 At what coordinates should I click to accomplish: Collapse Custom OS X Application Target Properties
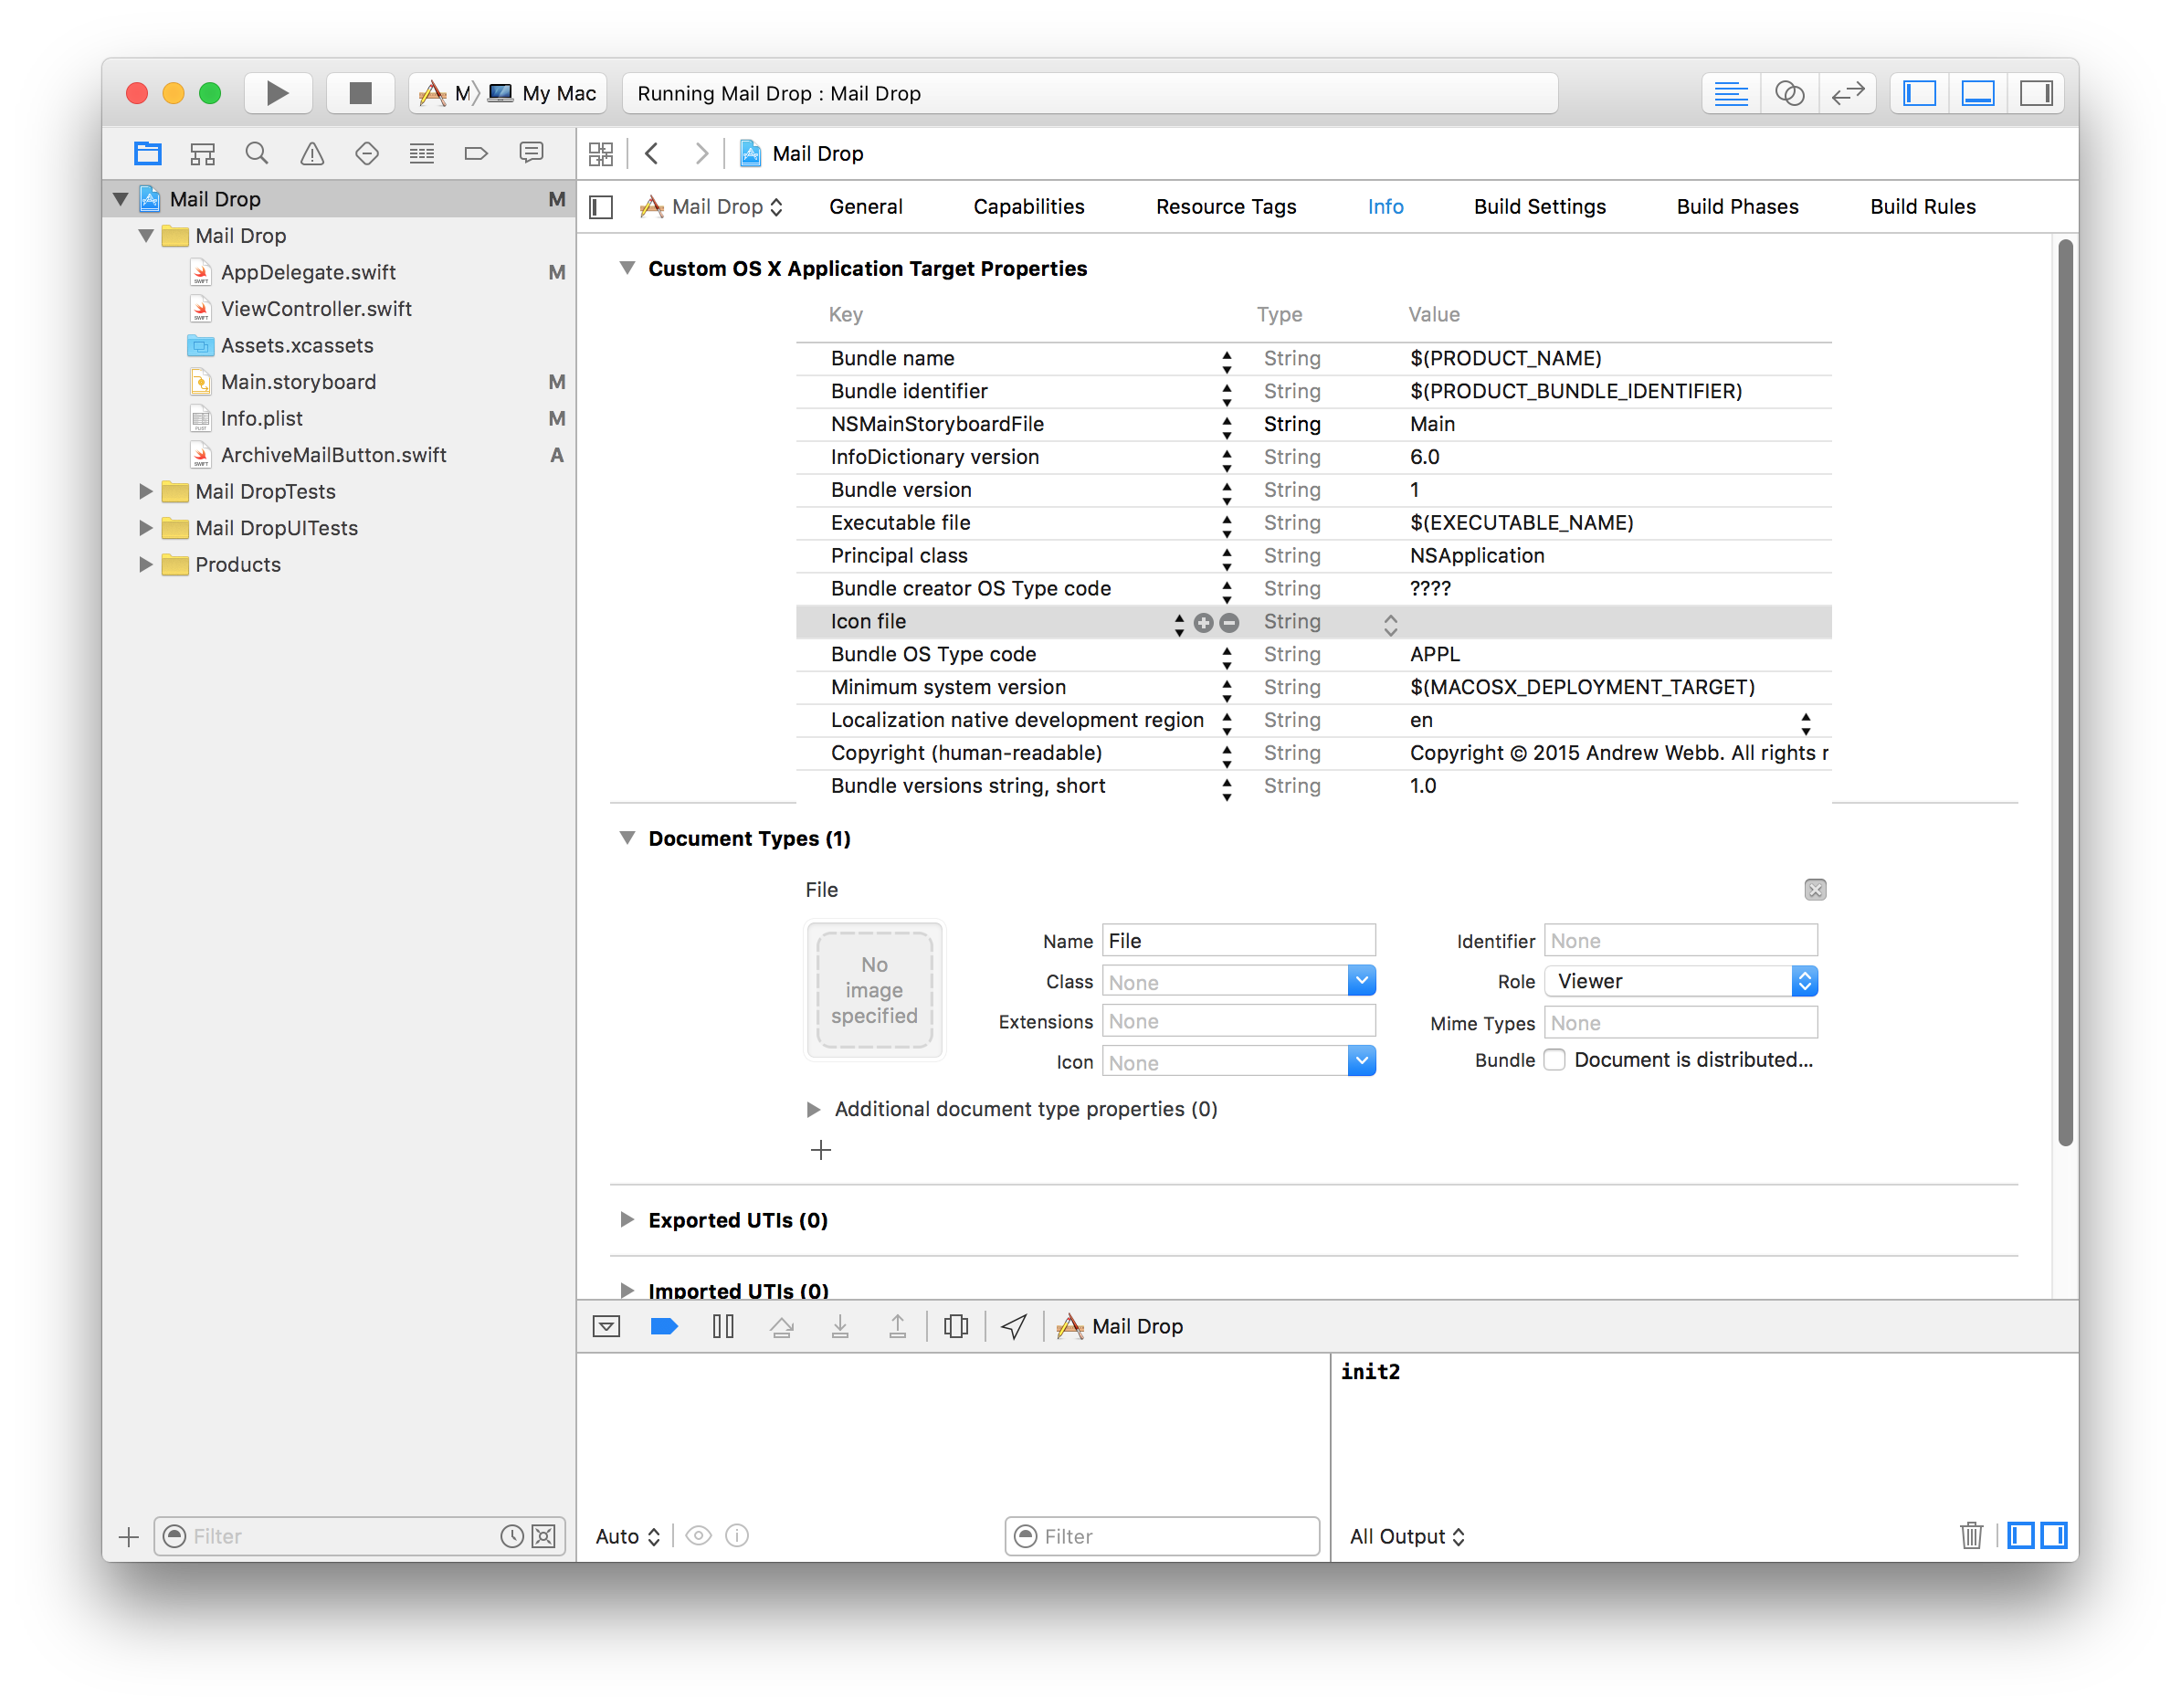pos(627,268)
